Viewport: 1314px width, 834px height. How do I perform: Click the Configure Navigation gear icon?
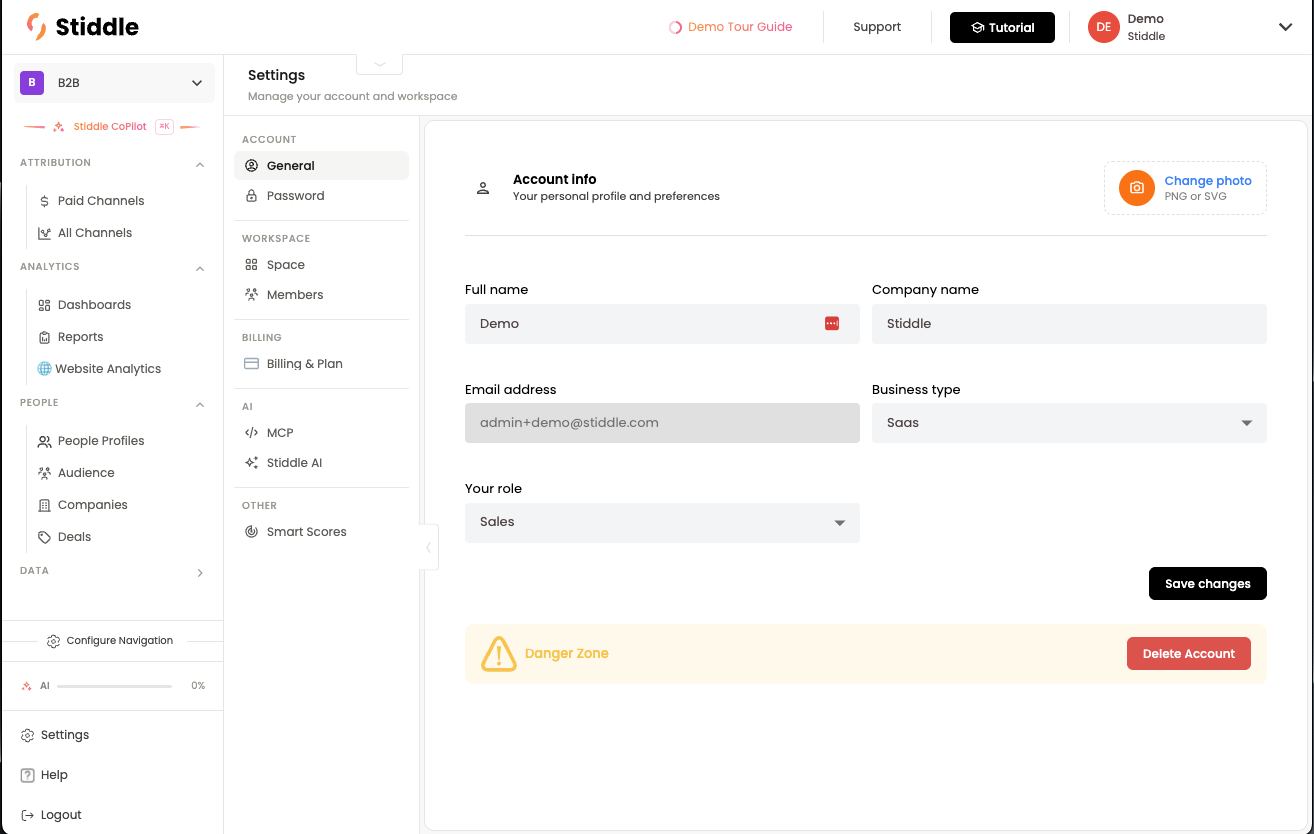(x=54, y=641)
